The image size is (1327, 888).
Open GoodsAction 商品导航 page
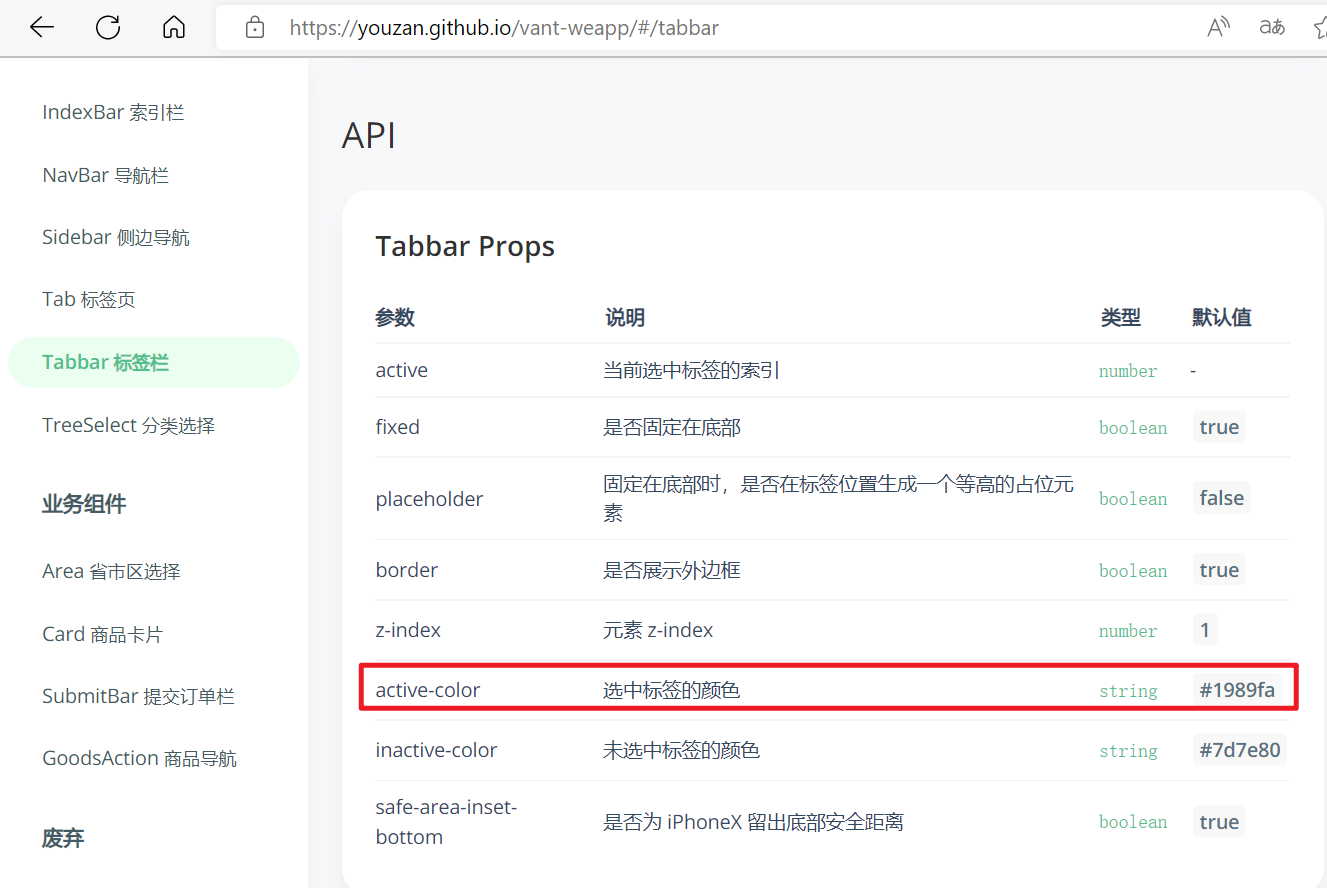tap(139, 758)
